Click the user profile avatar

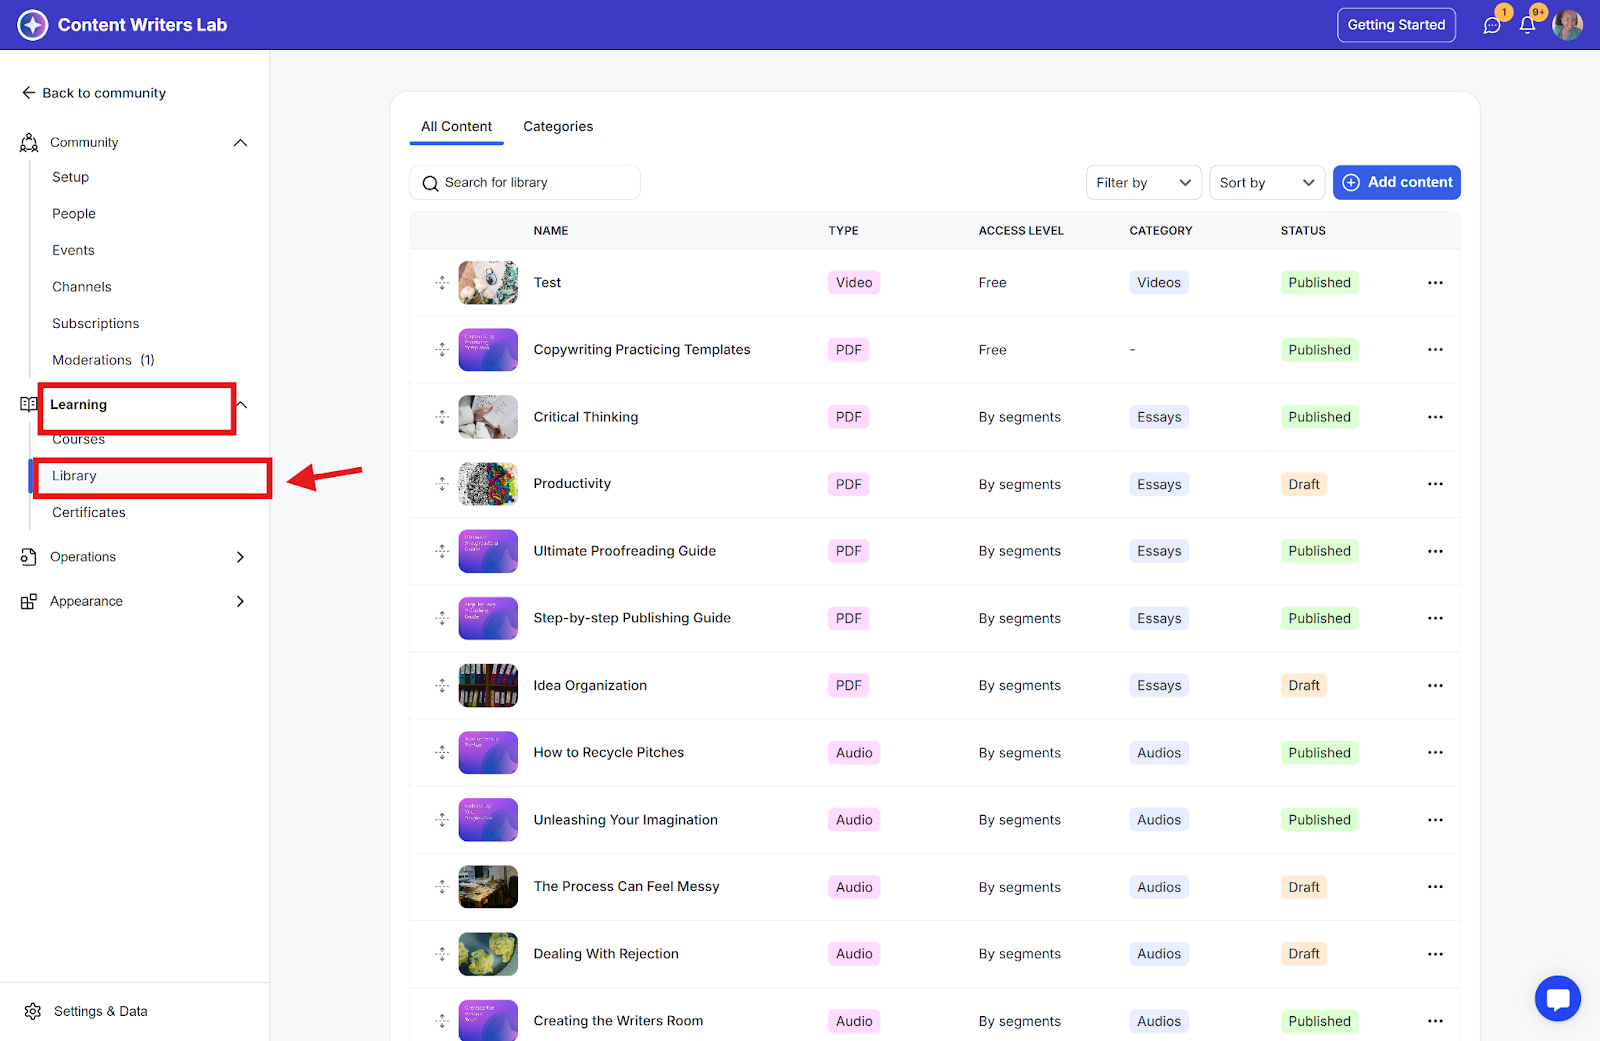pyautogui.click(x=1567, y=25)
